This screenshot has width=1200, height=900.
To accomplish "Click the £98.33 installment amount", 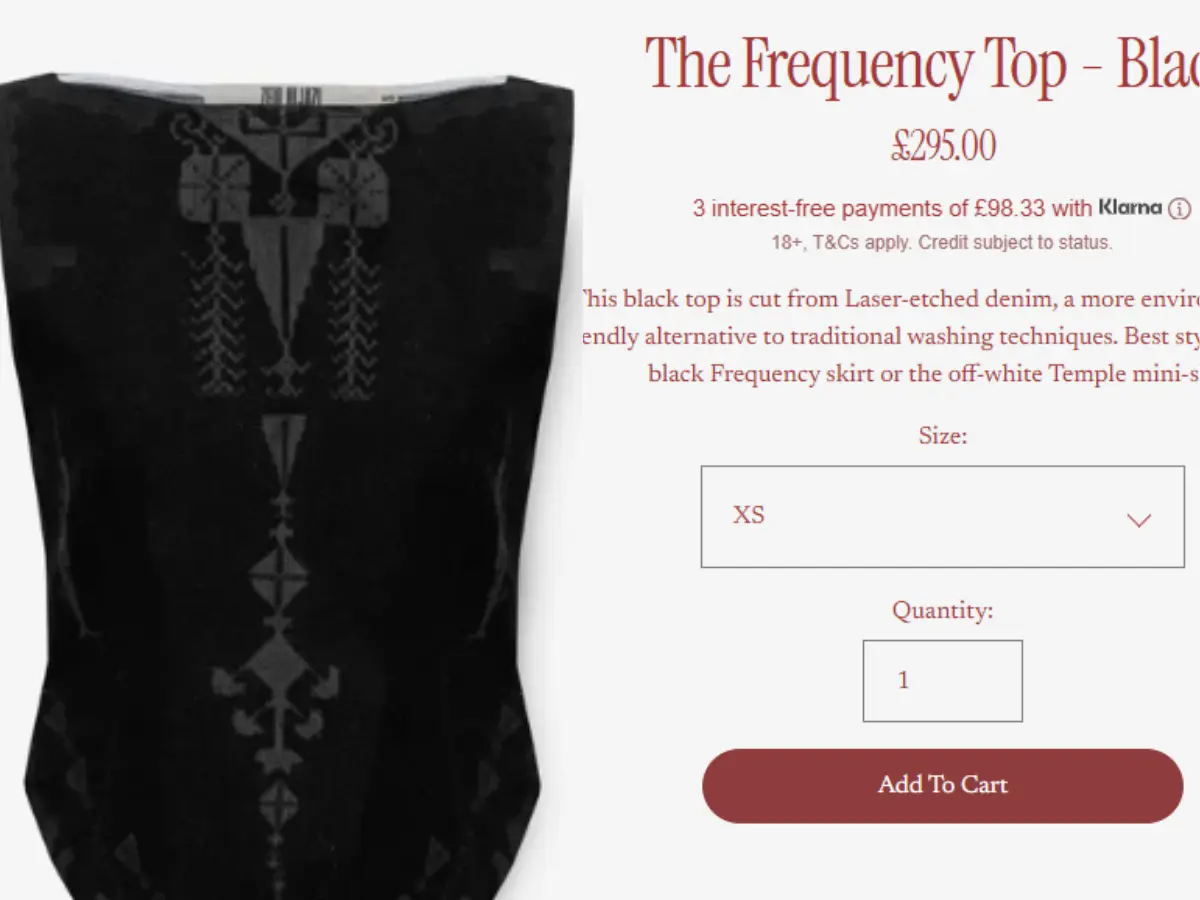I will 1009,208.
